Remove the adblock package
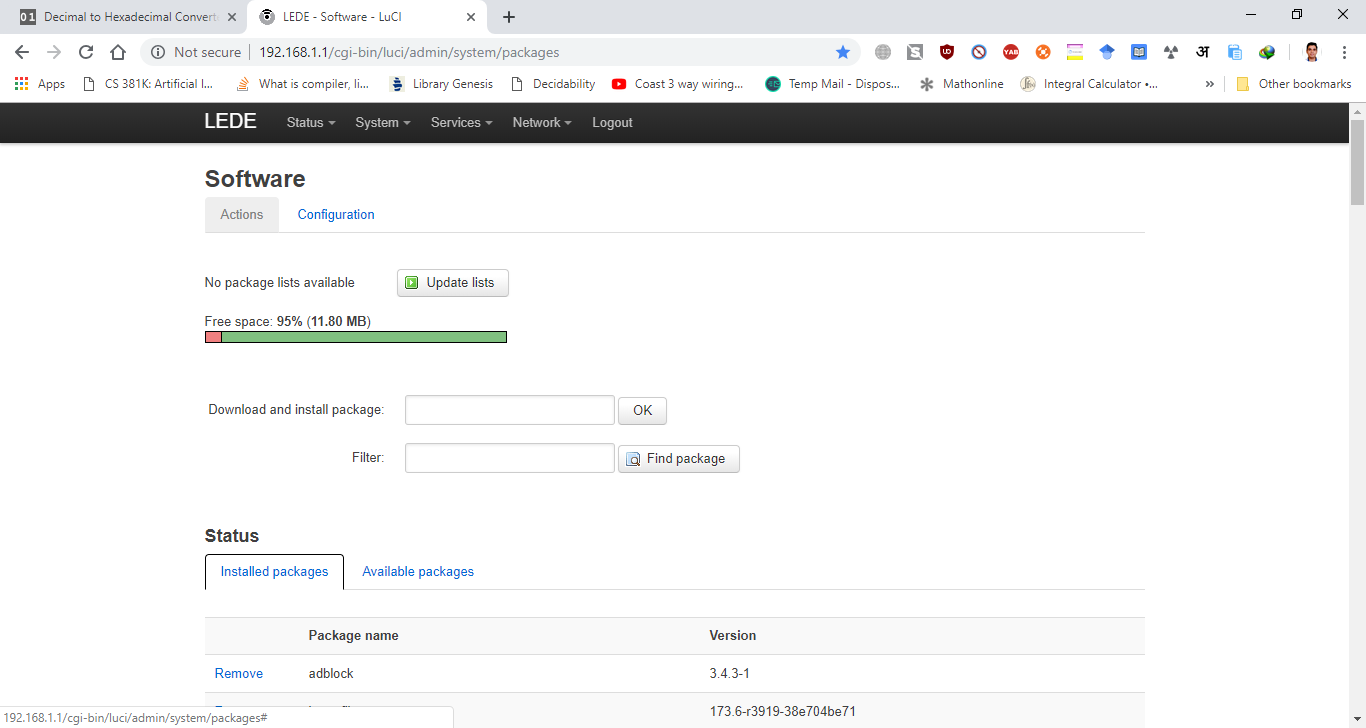The image size is (1366, 728). [239, 673]
